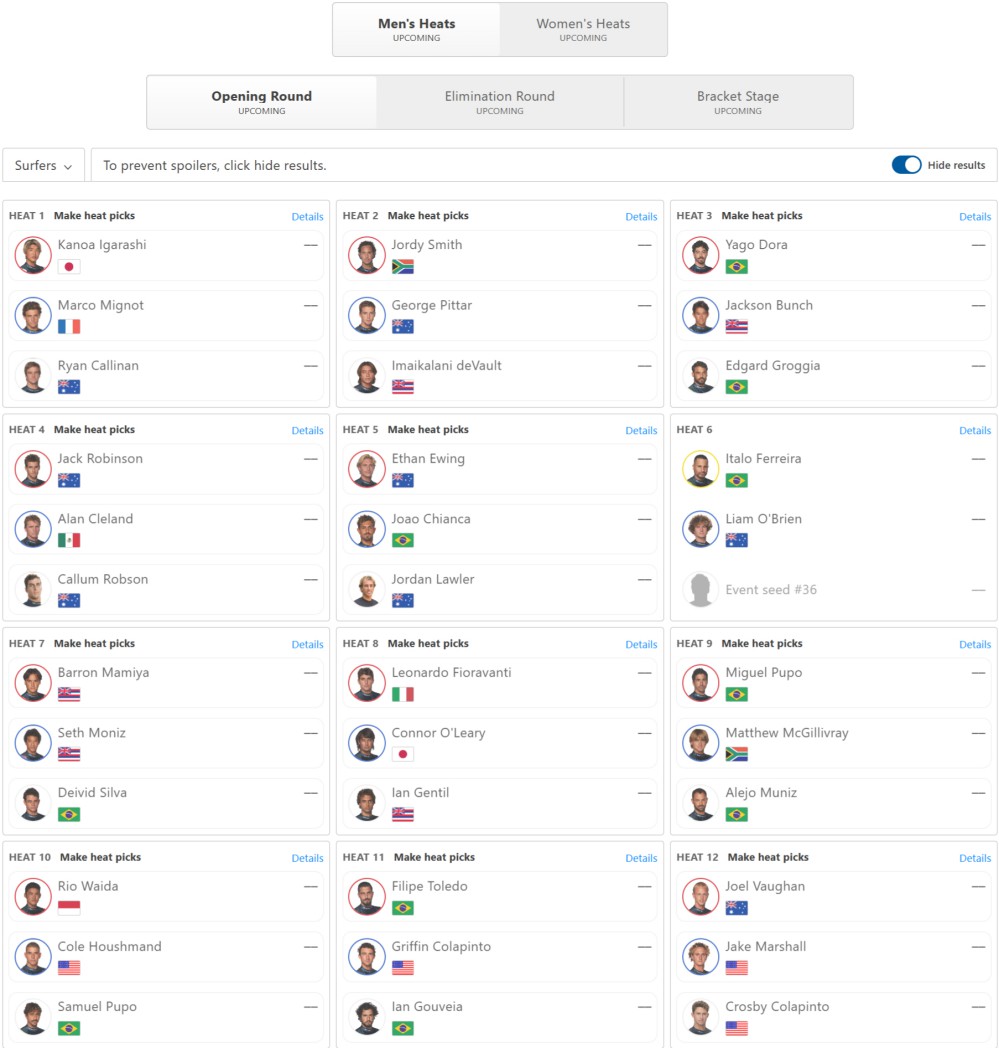
Task: Select the Ethan Ewing surfer row
Action: click(500, 469)
